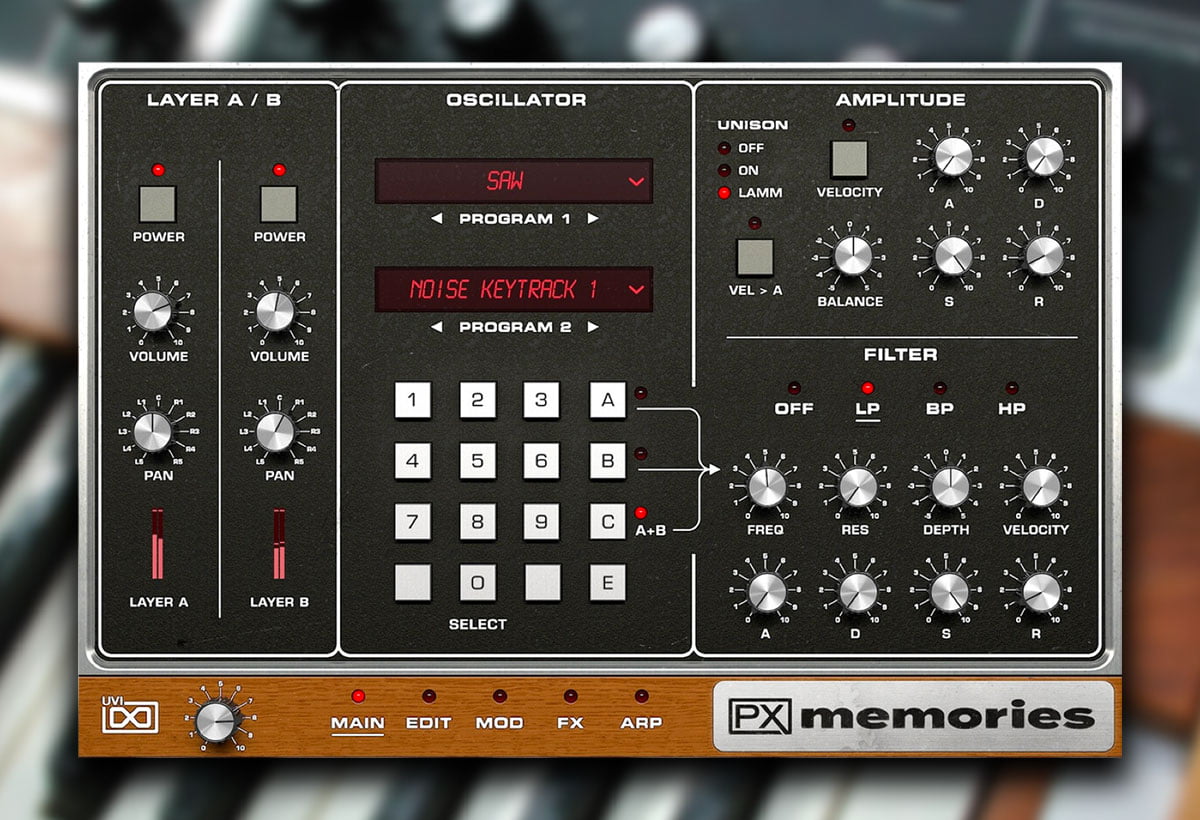Image resolution: width=1200 pixels, height=820 pixels.
Task: Select the C keypad button for A+B routing
Action: click(607, 522)
